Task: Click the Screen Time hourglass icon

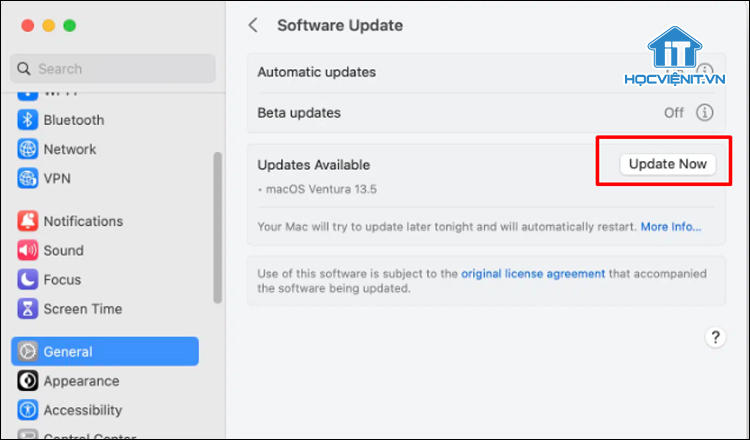Action: point(28,309)
